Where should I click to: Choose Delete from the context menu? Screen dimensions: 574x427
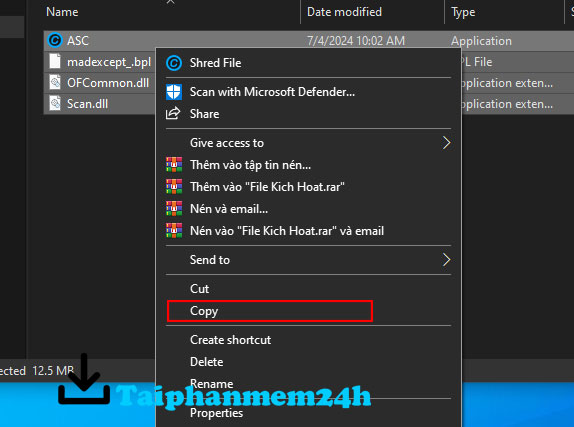[x=207, y=362]
